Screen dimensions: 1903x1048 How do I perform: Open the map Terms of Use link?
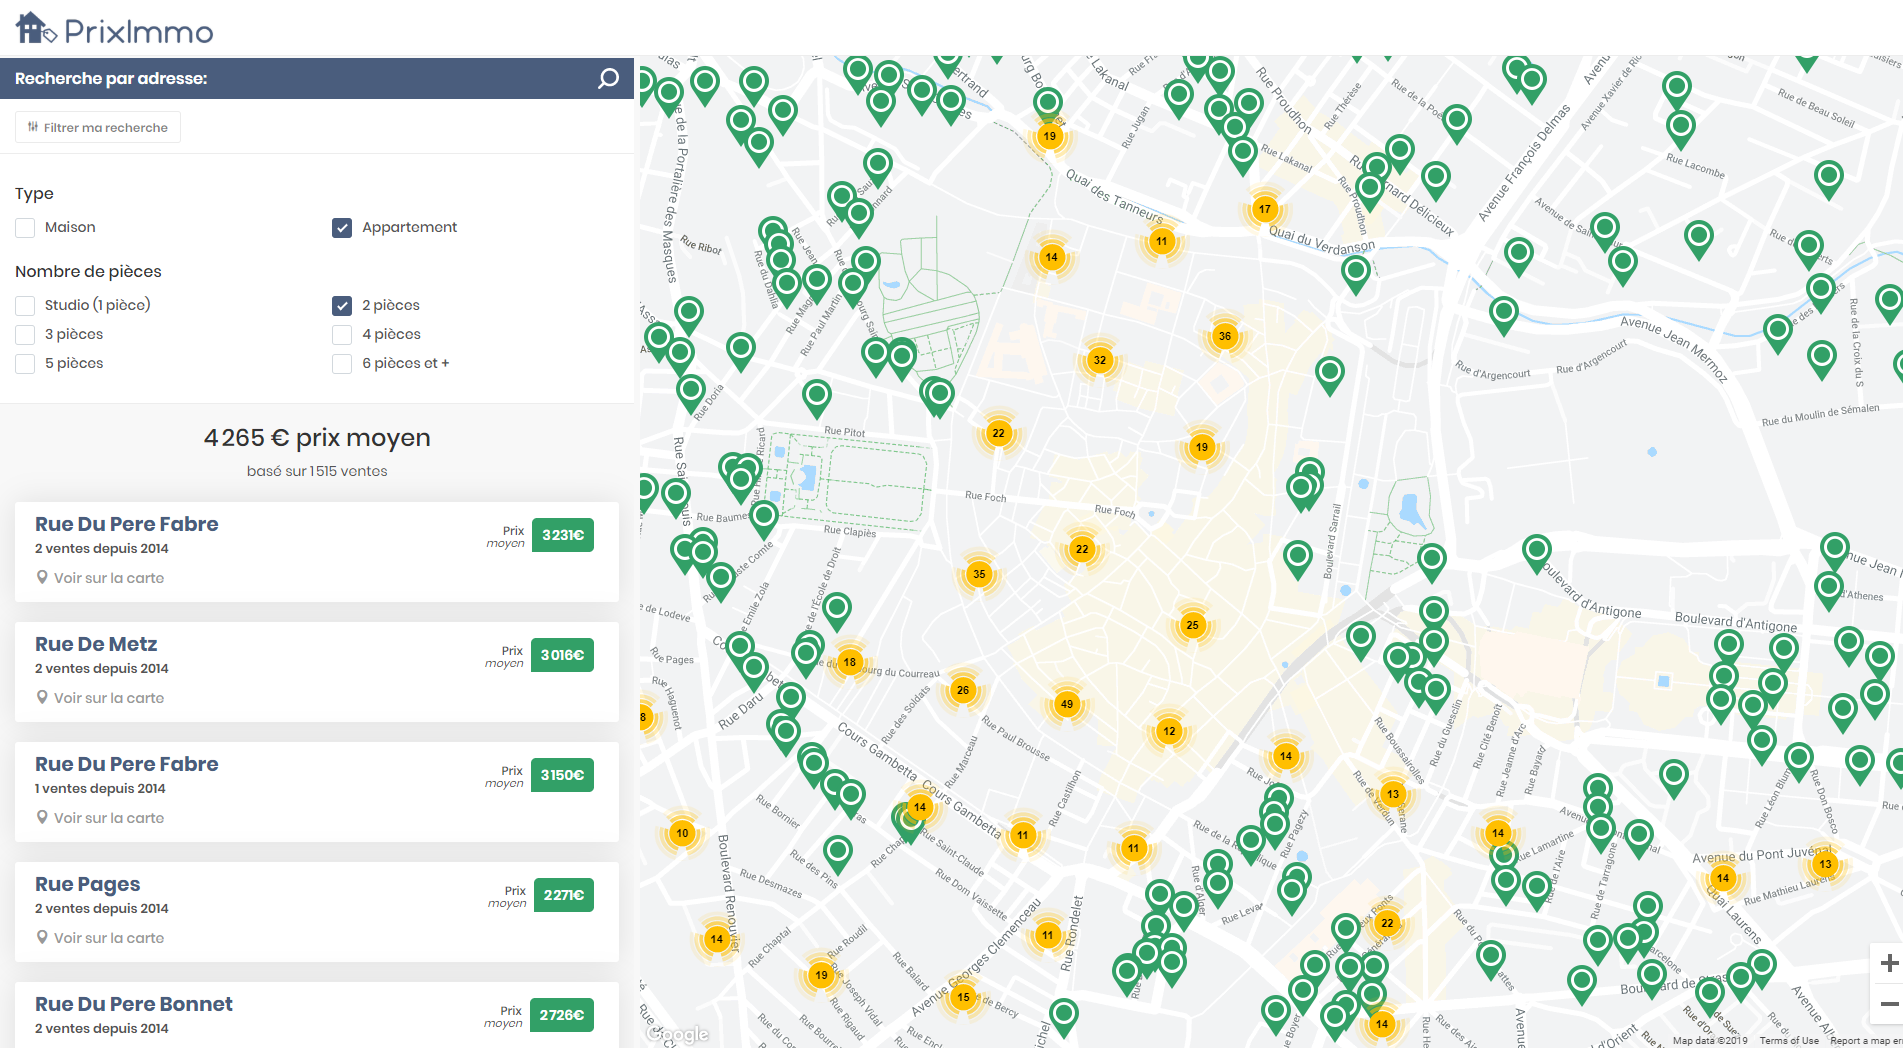tap(1789, 1041)
